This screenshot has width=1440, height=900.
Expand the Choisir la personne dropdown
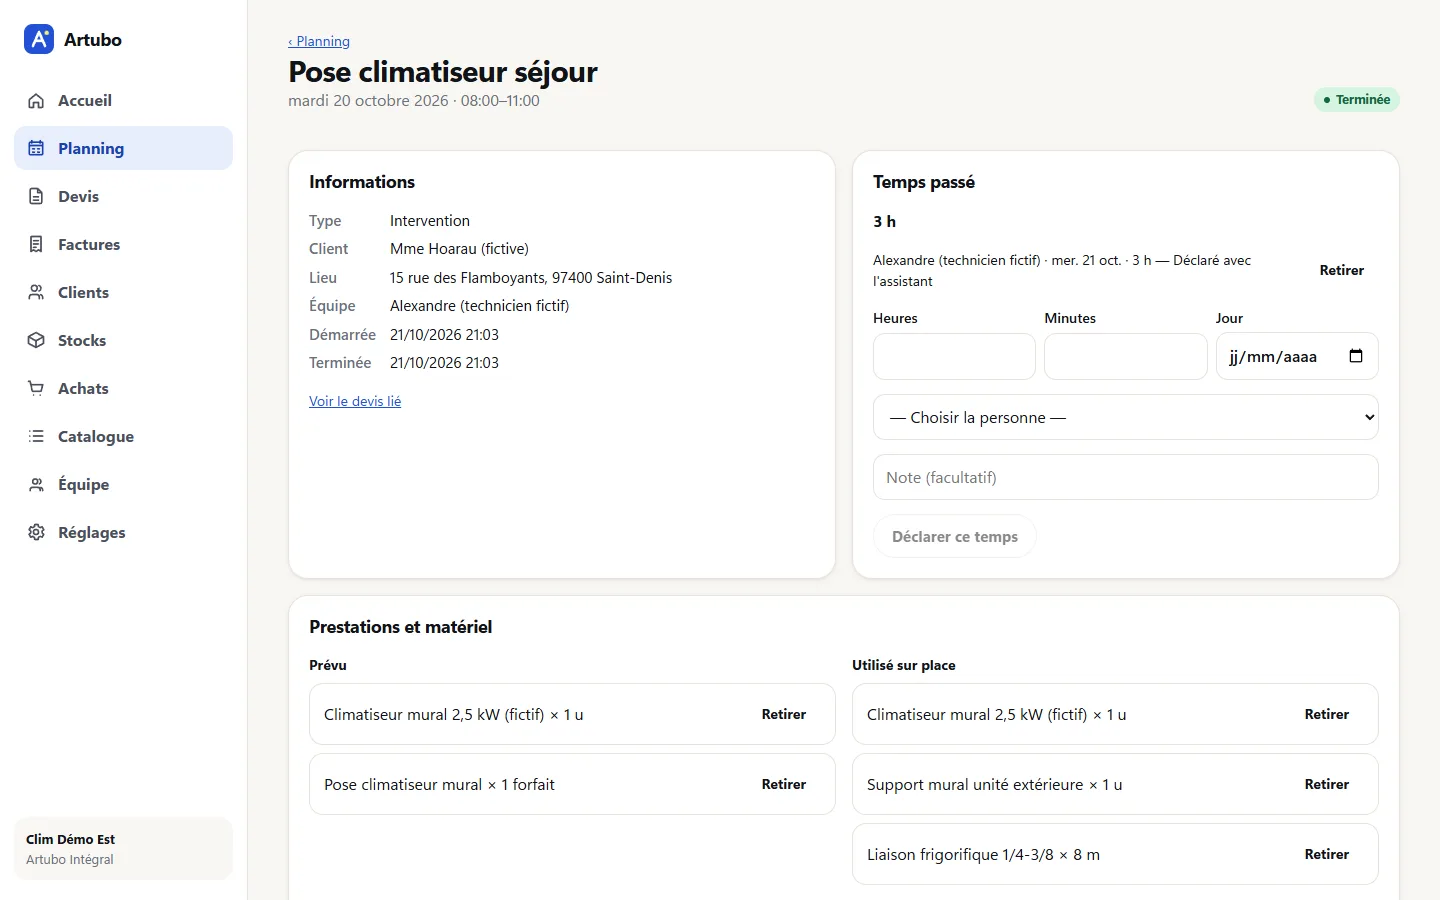(1126, 417)
